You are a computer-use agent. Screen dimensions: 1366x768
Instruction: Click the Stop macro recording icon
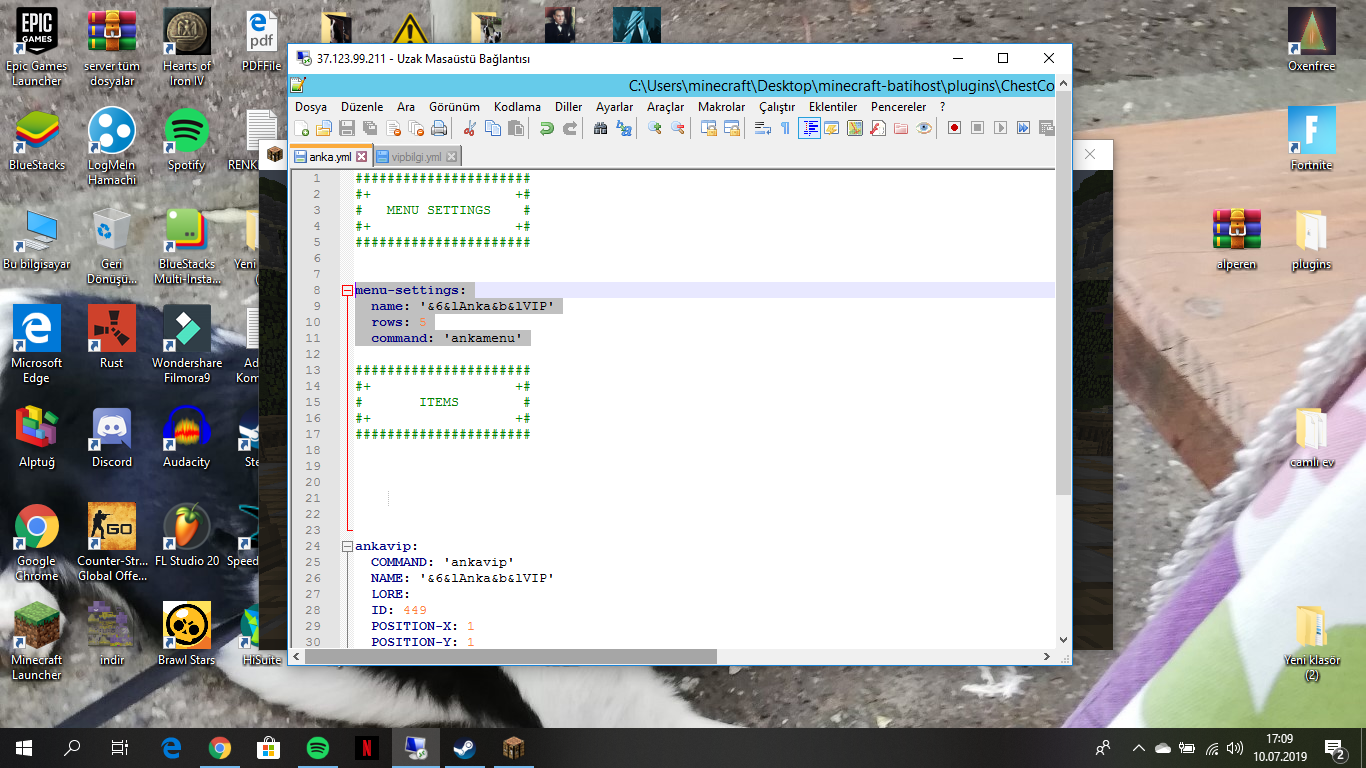pos(977,128)
